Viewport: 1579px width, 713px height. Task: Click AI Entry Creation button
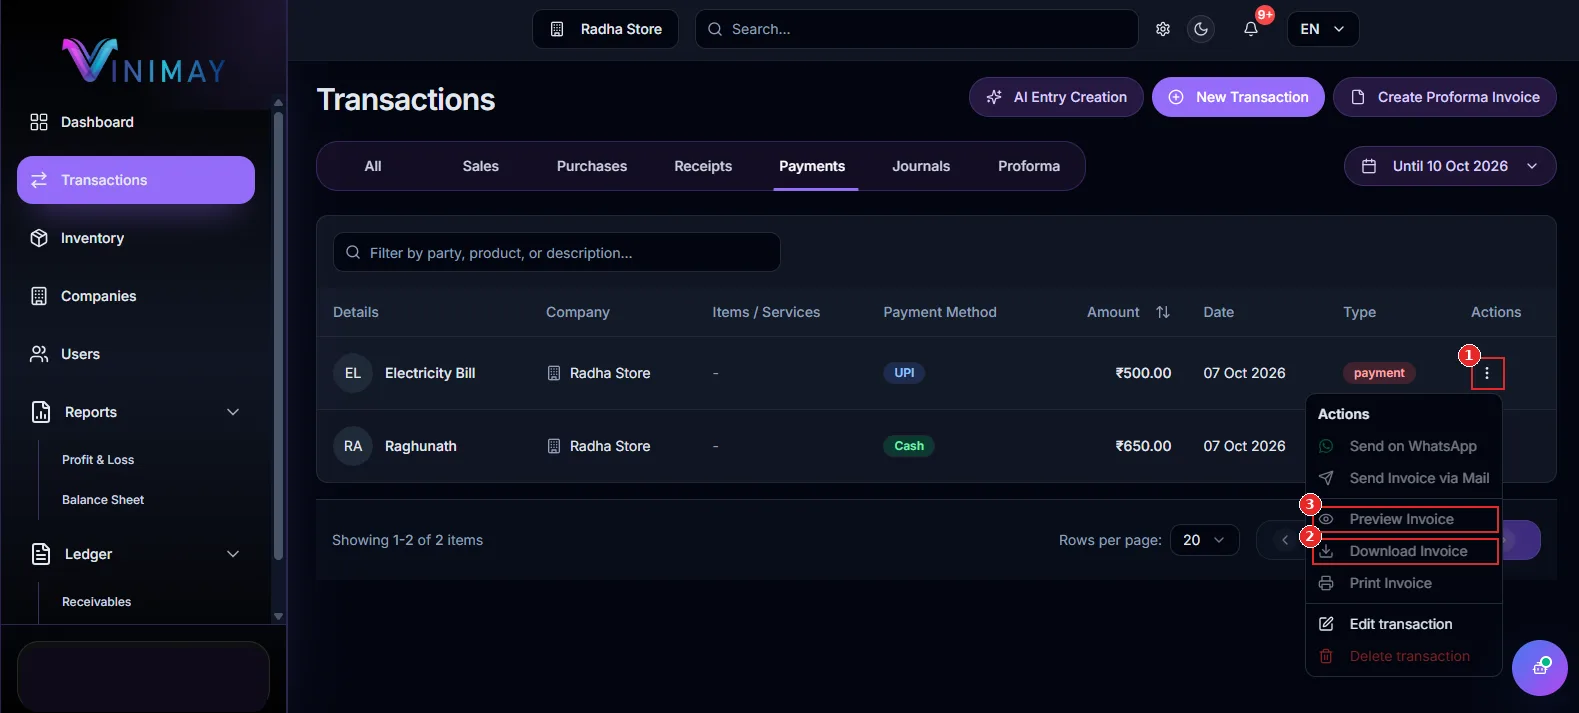1056,97
